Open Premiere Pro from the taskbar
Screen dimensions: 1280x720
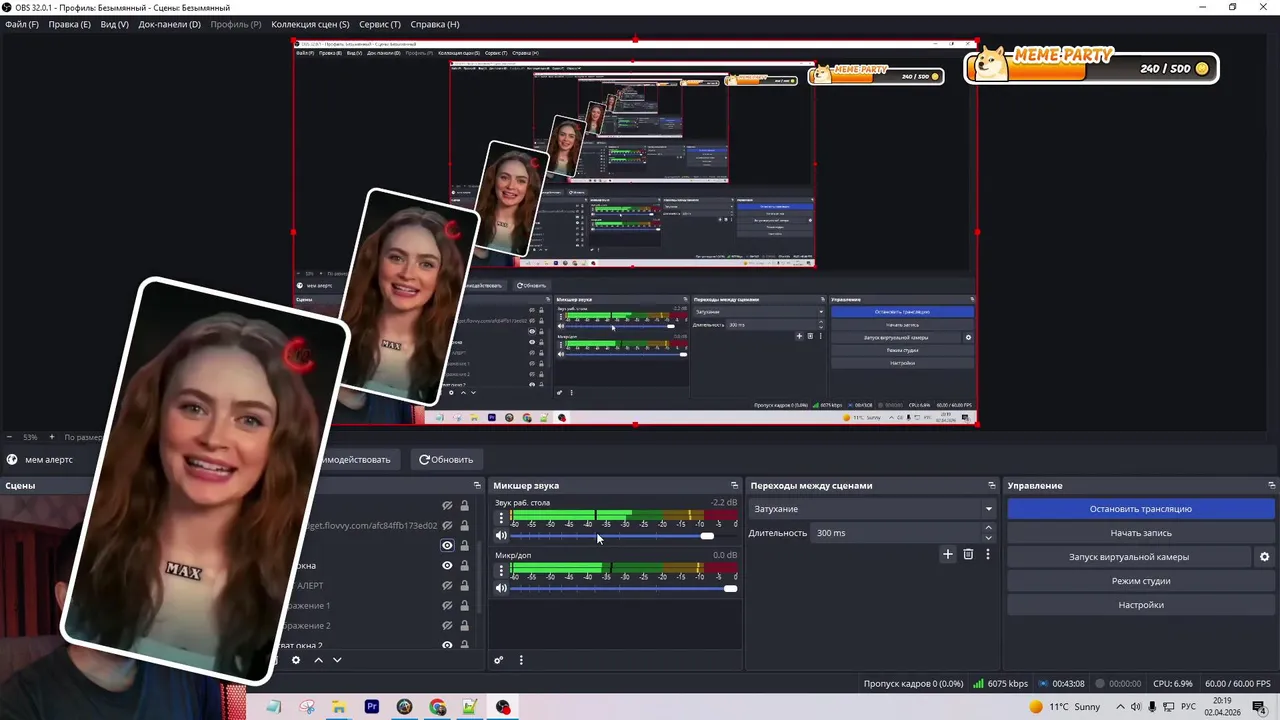[x=371, y=707]
